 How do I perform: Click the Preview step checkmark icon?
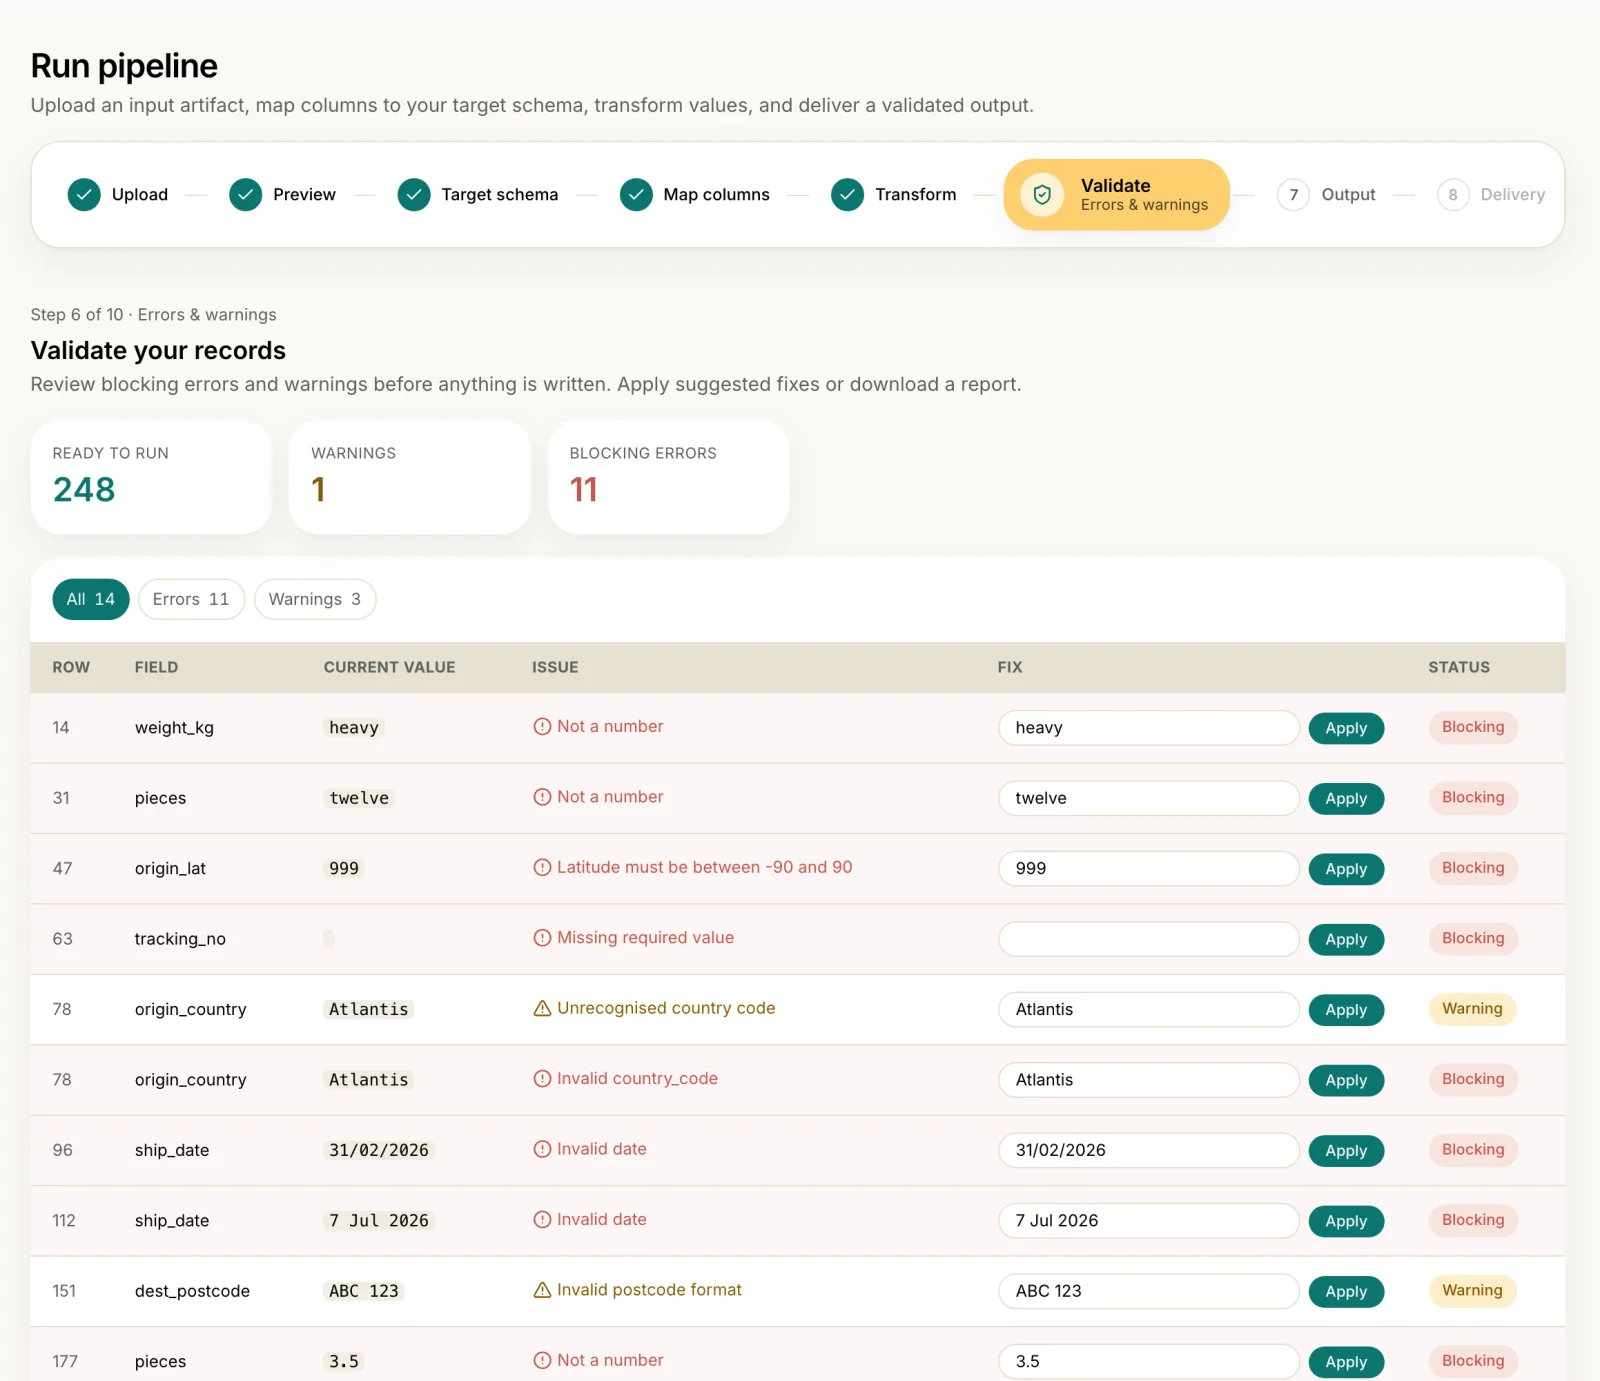pyautogui.click(x=245, y=195)
